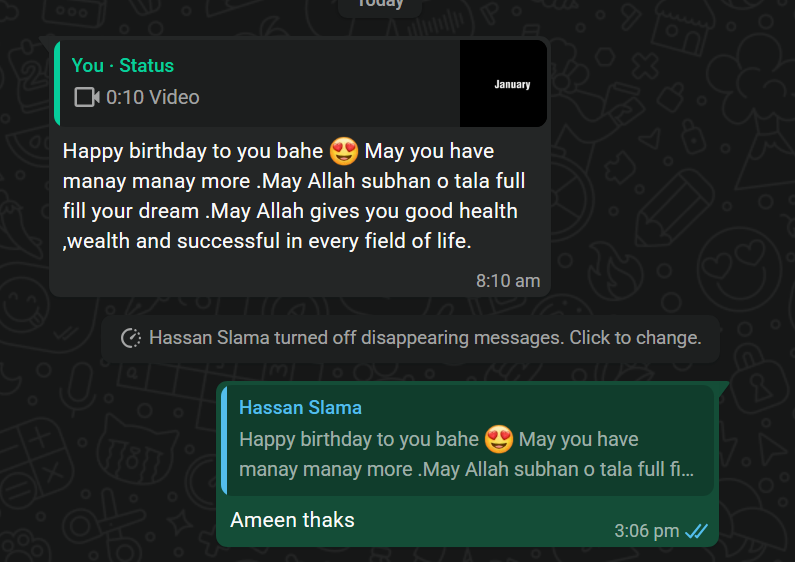Screen dimensions: 795x562
Task: Click heart-eyes emoji in the 8:10 am message
Action: (x=344, y=152)
